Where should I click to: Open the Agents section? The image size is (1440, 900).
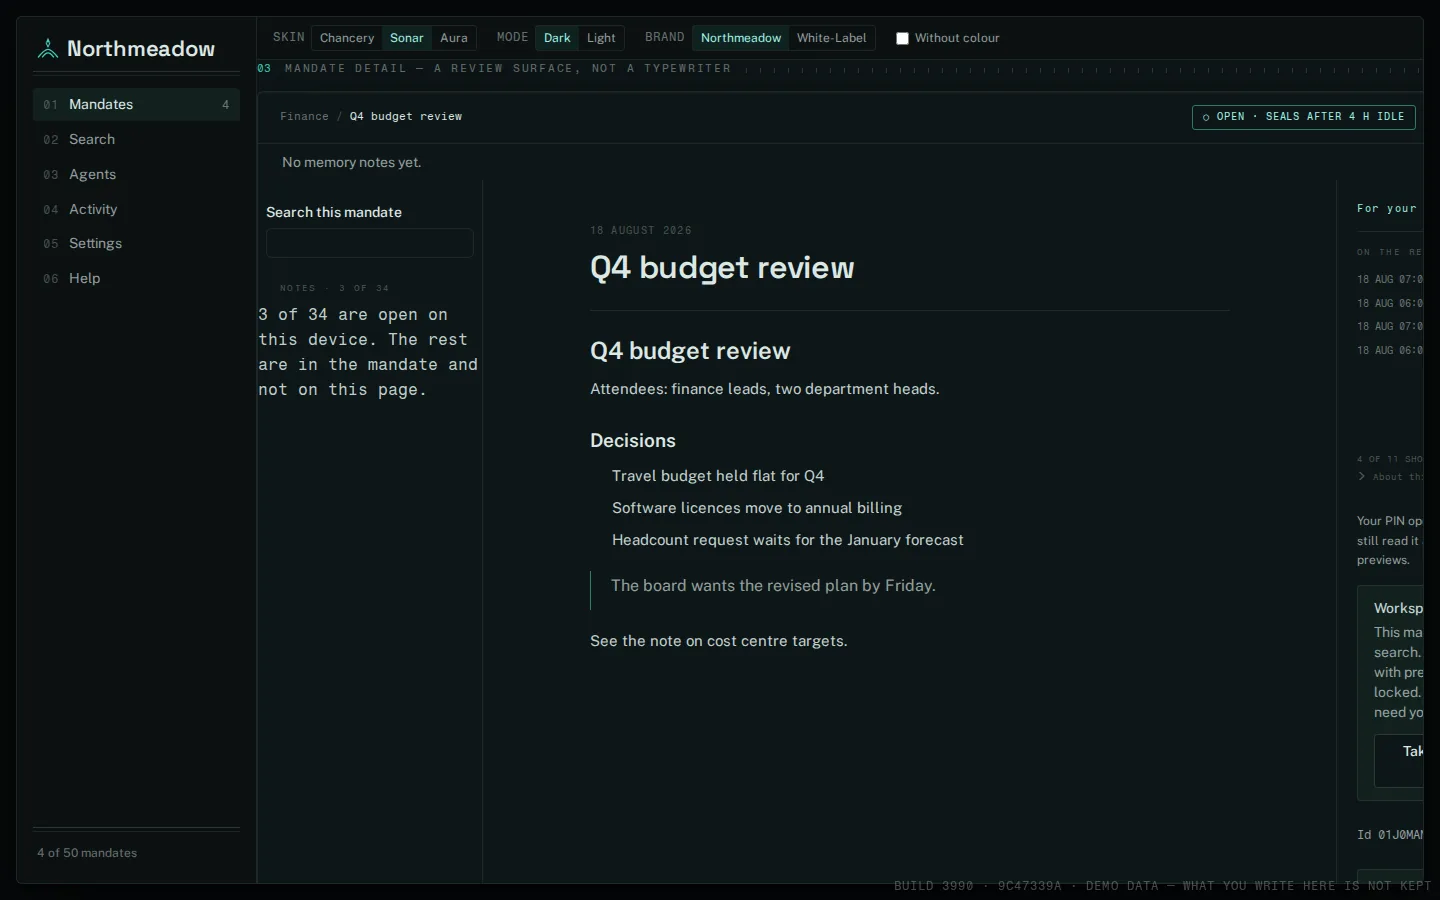pyautogui.click(x=136, y=174)
